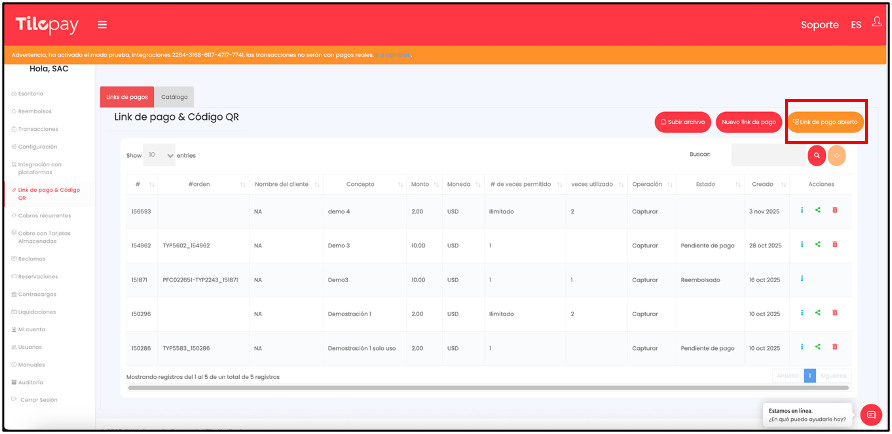Open the hamburger menu next to Tilopay logo
This screenshot has width=892, height=434.
102,24
